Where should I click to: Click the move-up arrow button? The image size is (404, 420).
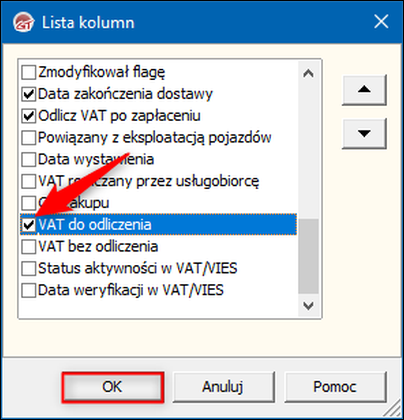point(364,90)
